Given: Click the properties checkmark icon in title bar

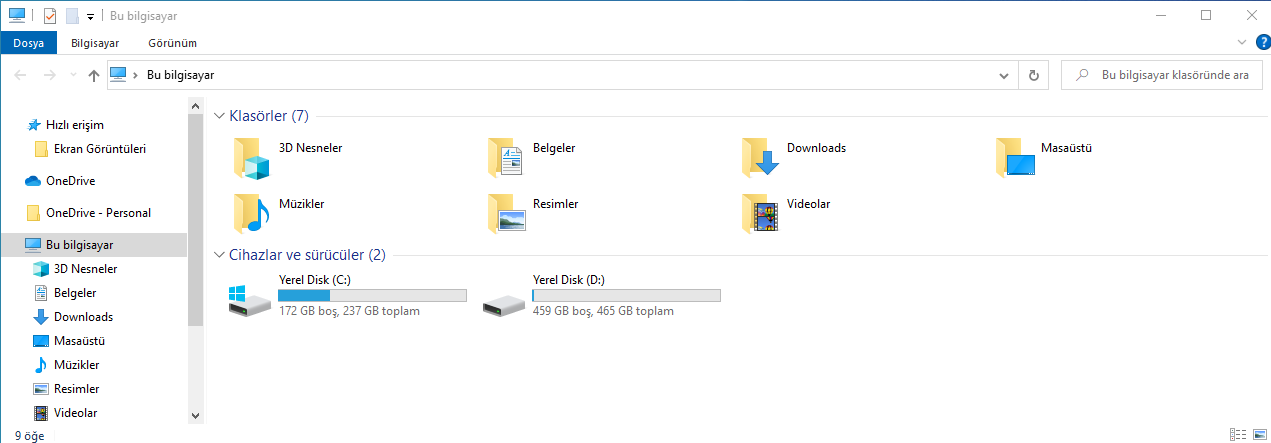Looking at the screenshot, I should click(x=50, y=16).
